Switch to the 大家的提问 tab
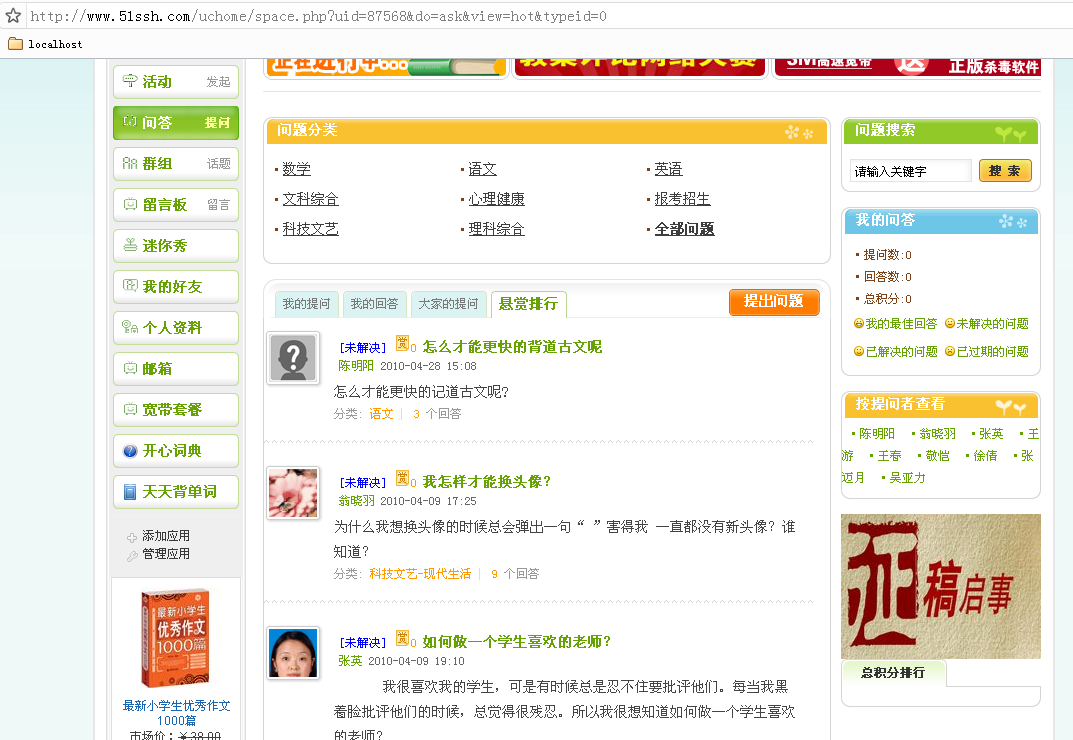 pos(448,304)
